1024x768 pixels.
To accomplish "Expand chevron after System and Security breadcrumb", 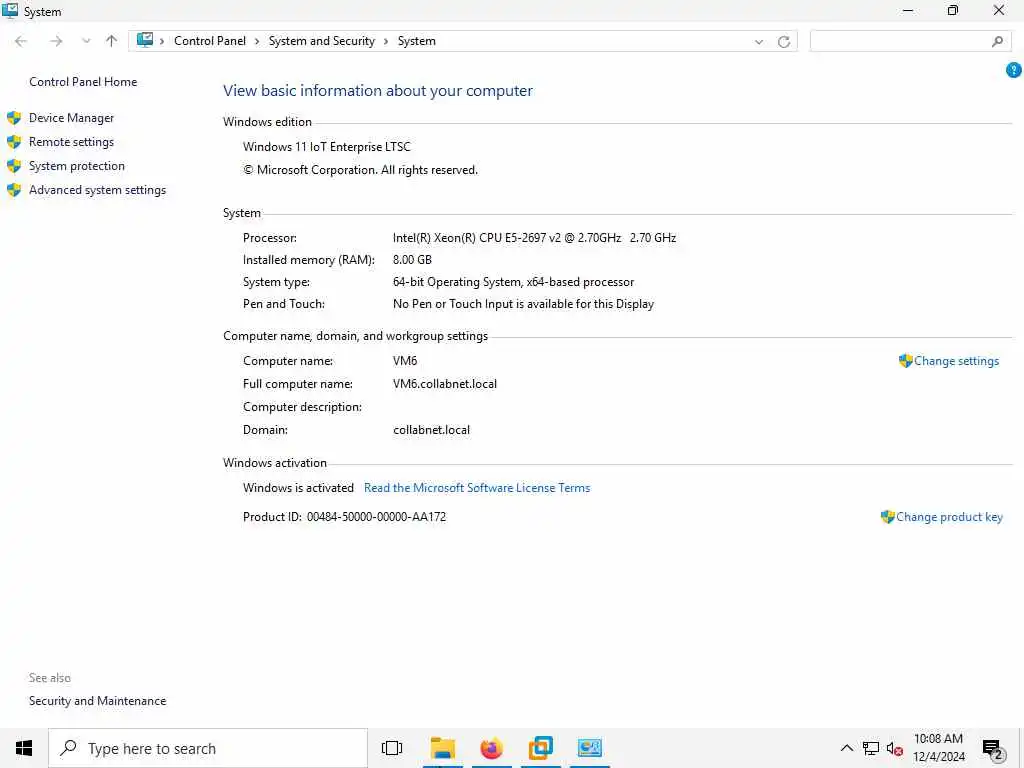I will (386, 41).
